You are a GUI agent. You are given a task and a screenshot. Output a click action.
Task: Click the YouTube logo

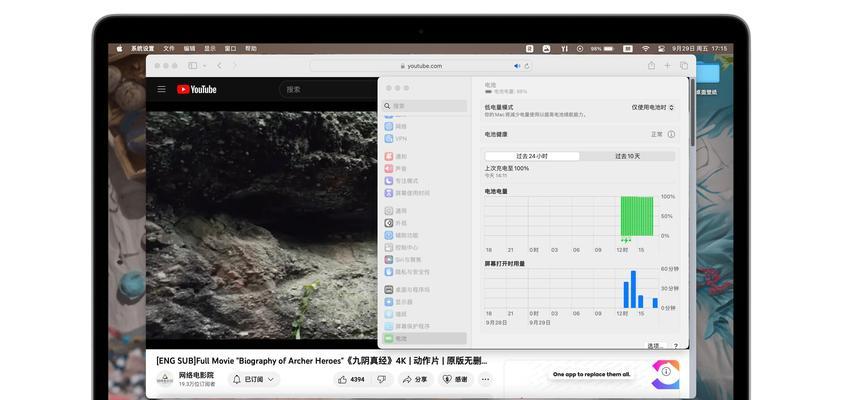(197, 89)
